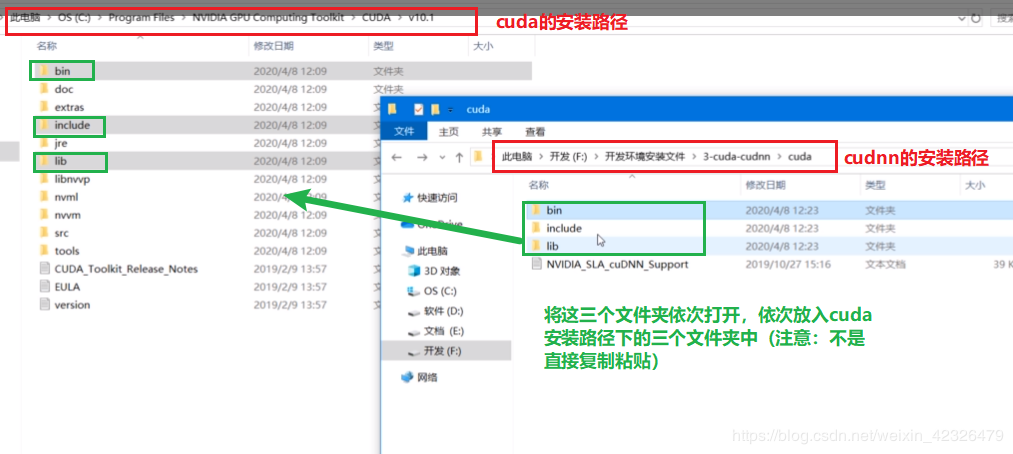
Task: Open the Quick Access Toolbar dropdown arrow in cuda window
Action: (x=450, y=110)
